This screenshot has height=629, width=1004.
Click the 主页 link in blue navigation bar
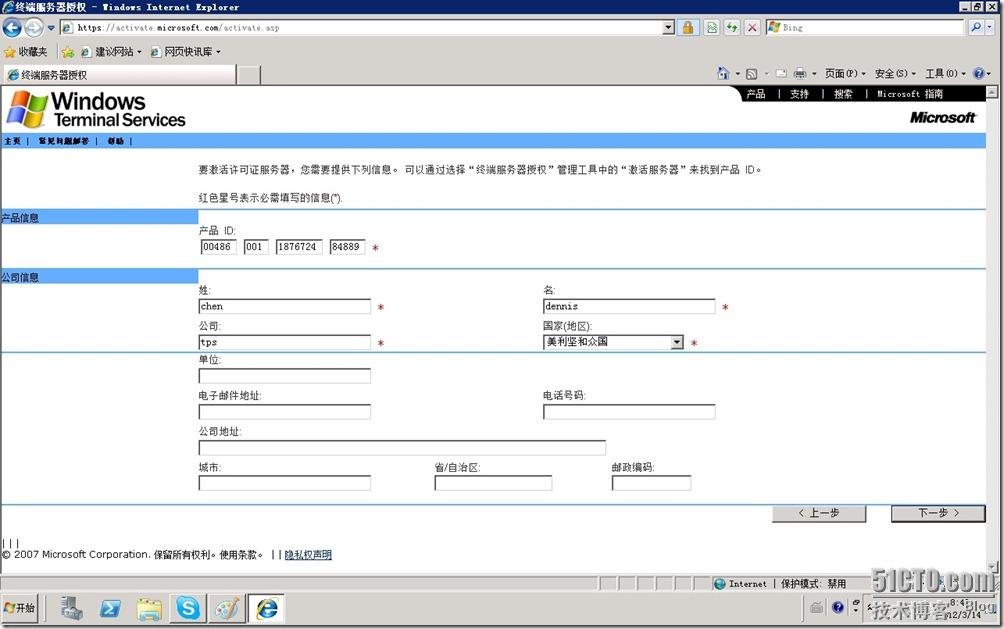12,141
